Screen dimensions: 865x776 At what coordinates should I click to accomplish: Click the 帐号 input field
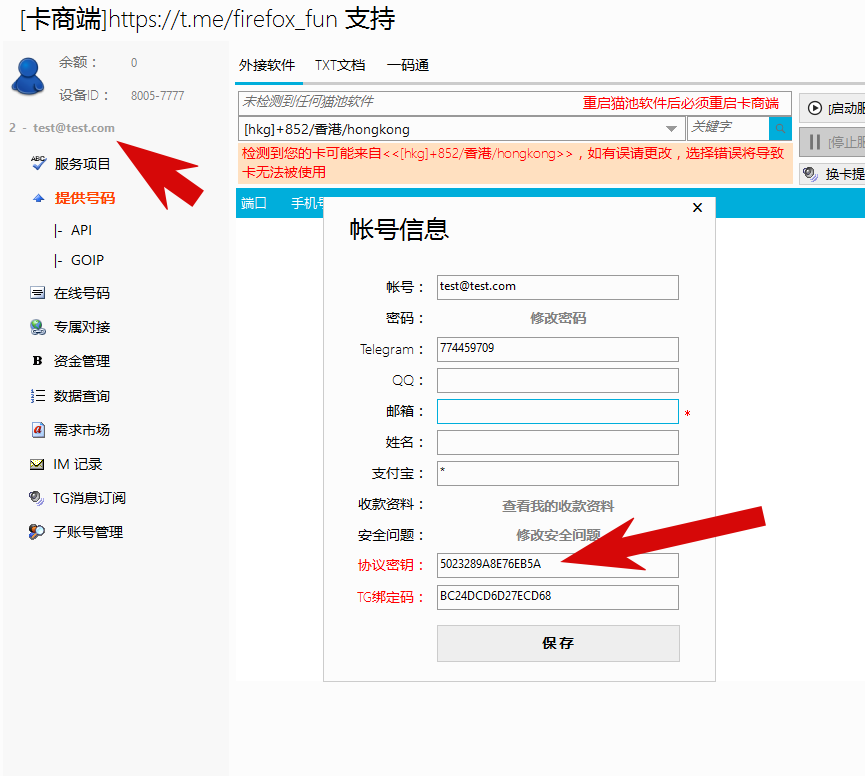(558, 287)
